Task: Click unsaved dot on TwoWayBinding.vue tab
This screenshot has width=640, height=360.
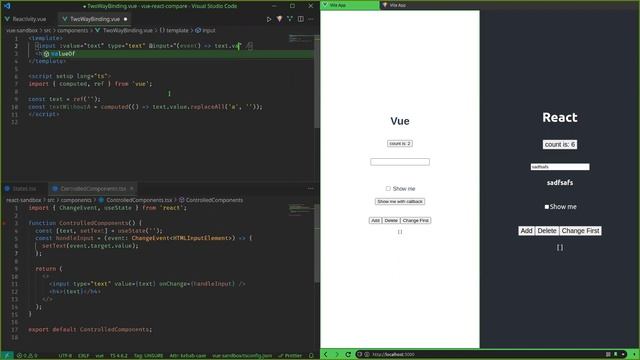Action: click(x=126, y=19)
